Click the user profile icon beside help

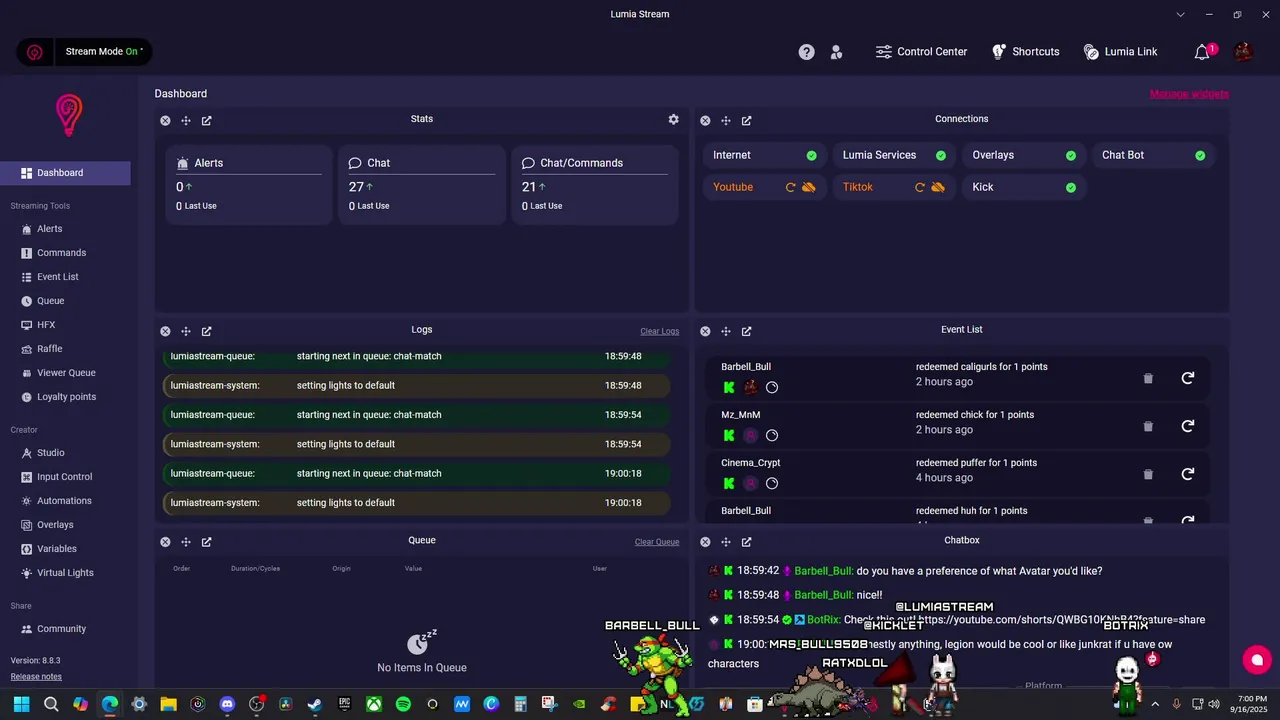(x=836, y=52)
